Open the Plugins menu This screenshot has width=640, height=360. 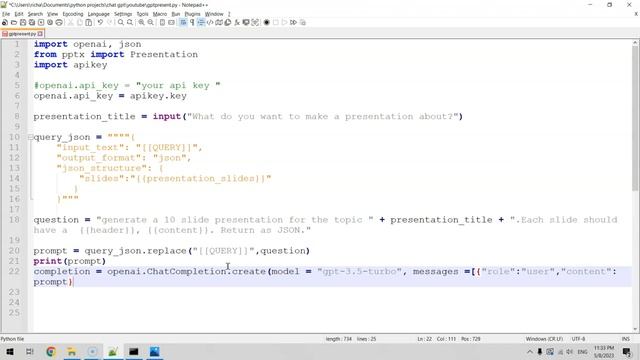[192, 14]
